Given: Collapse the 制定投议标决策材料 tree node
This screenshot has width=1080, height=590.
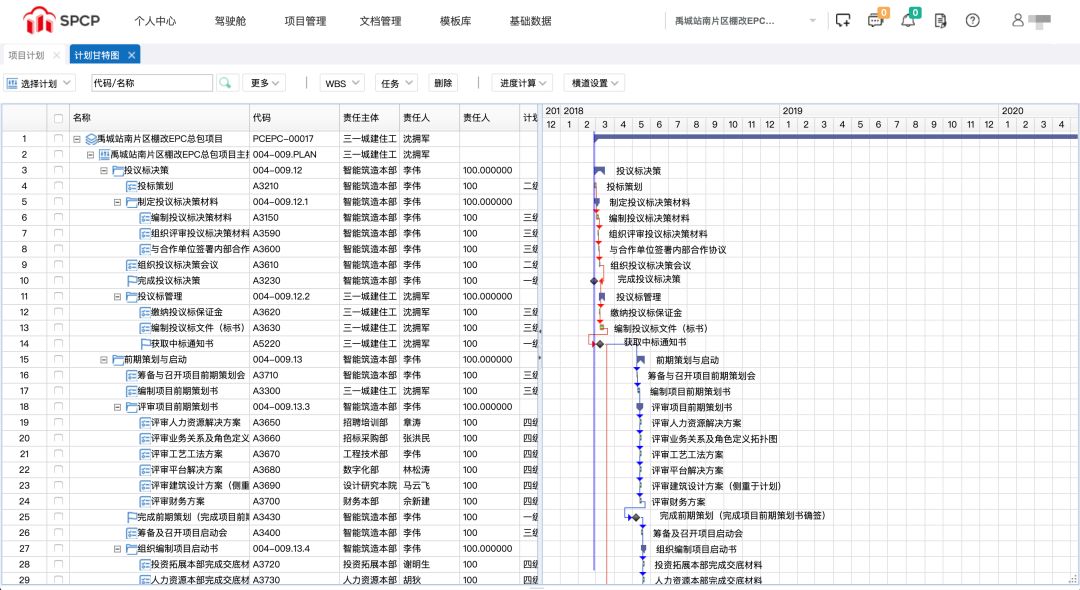Looking at the screenshot, I should tap(117, 202).
